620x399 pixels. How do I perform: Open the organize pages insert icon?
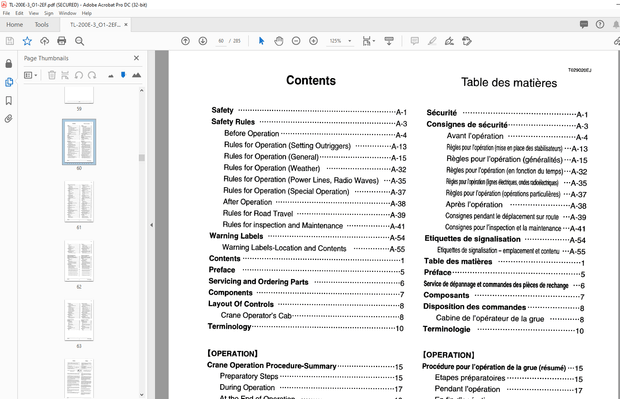(65, 75)
